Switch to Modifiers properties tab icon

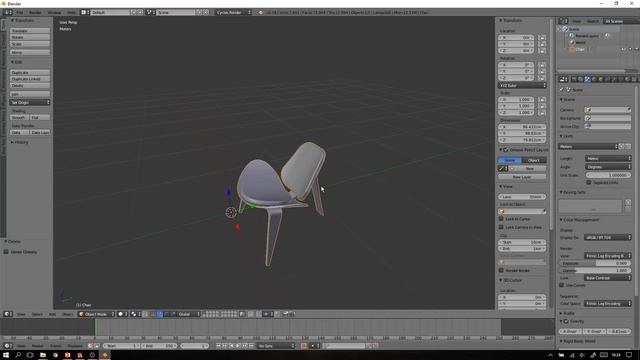tap(613, 79)
